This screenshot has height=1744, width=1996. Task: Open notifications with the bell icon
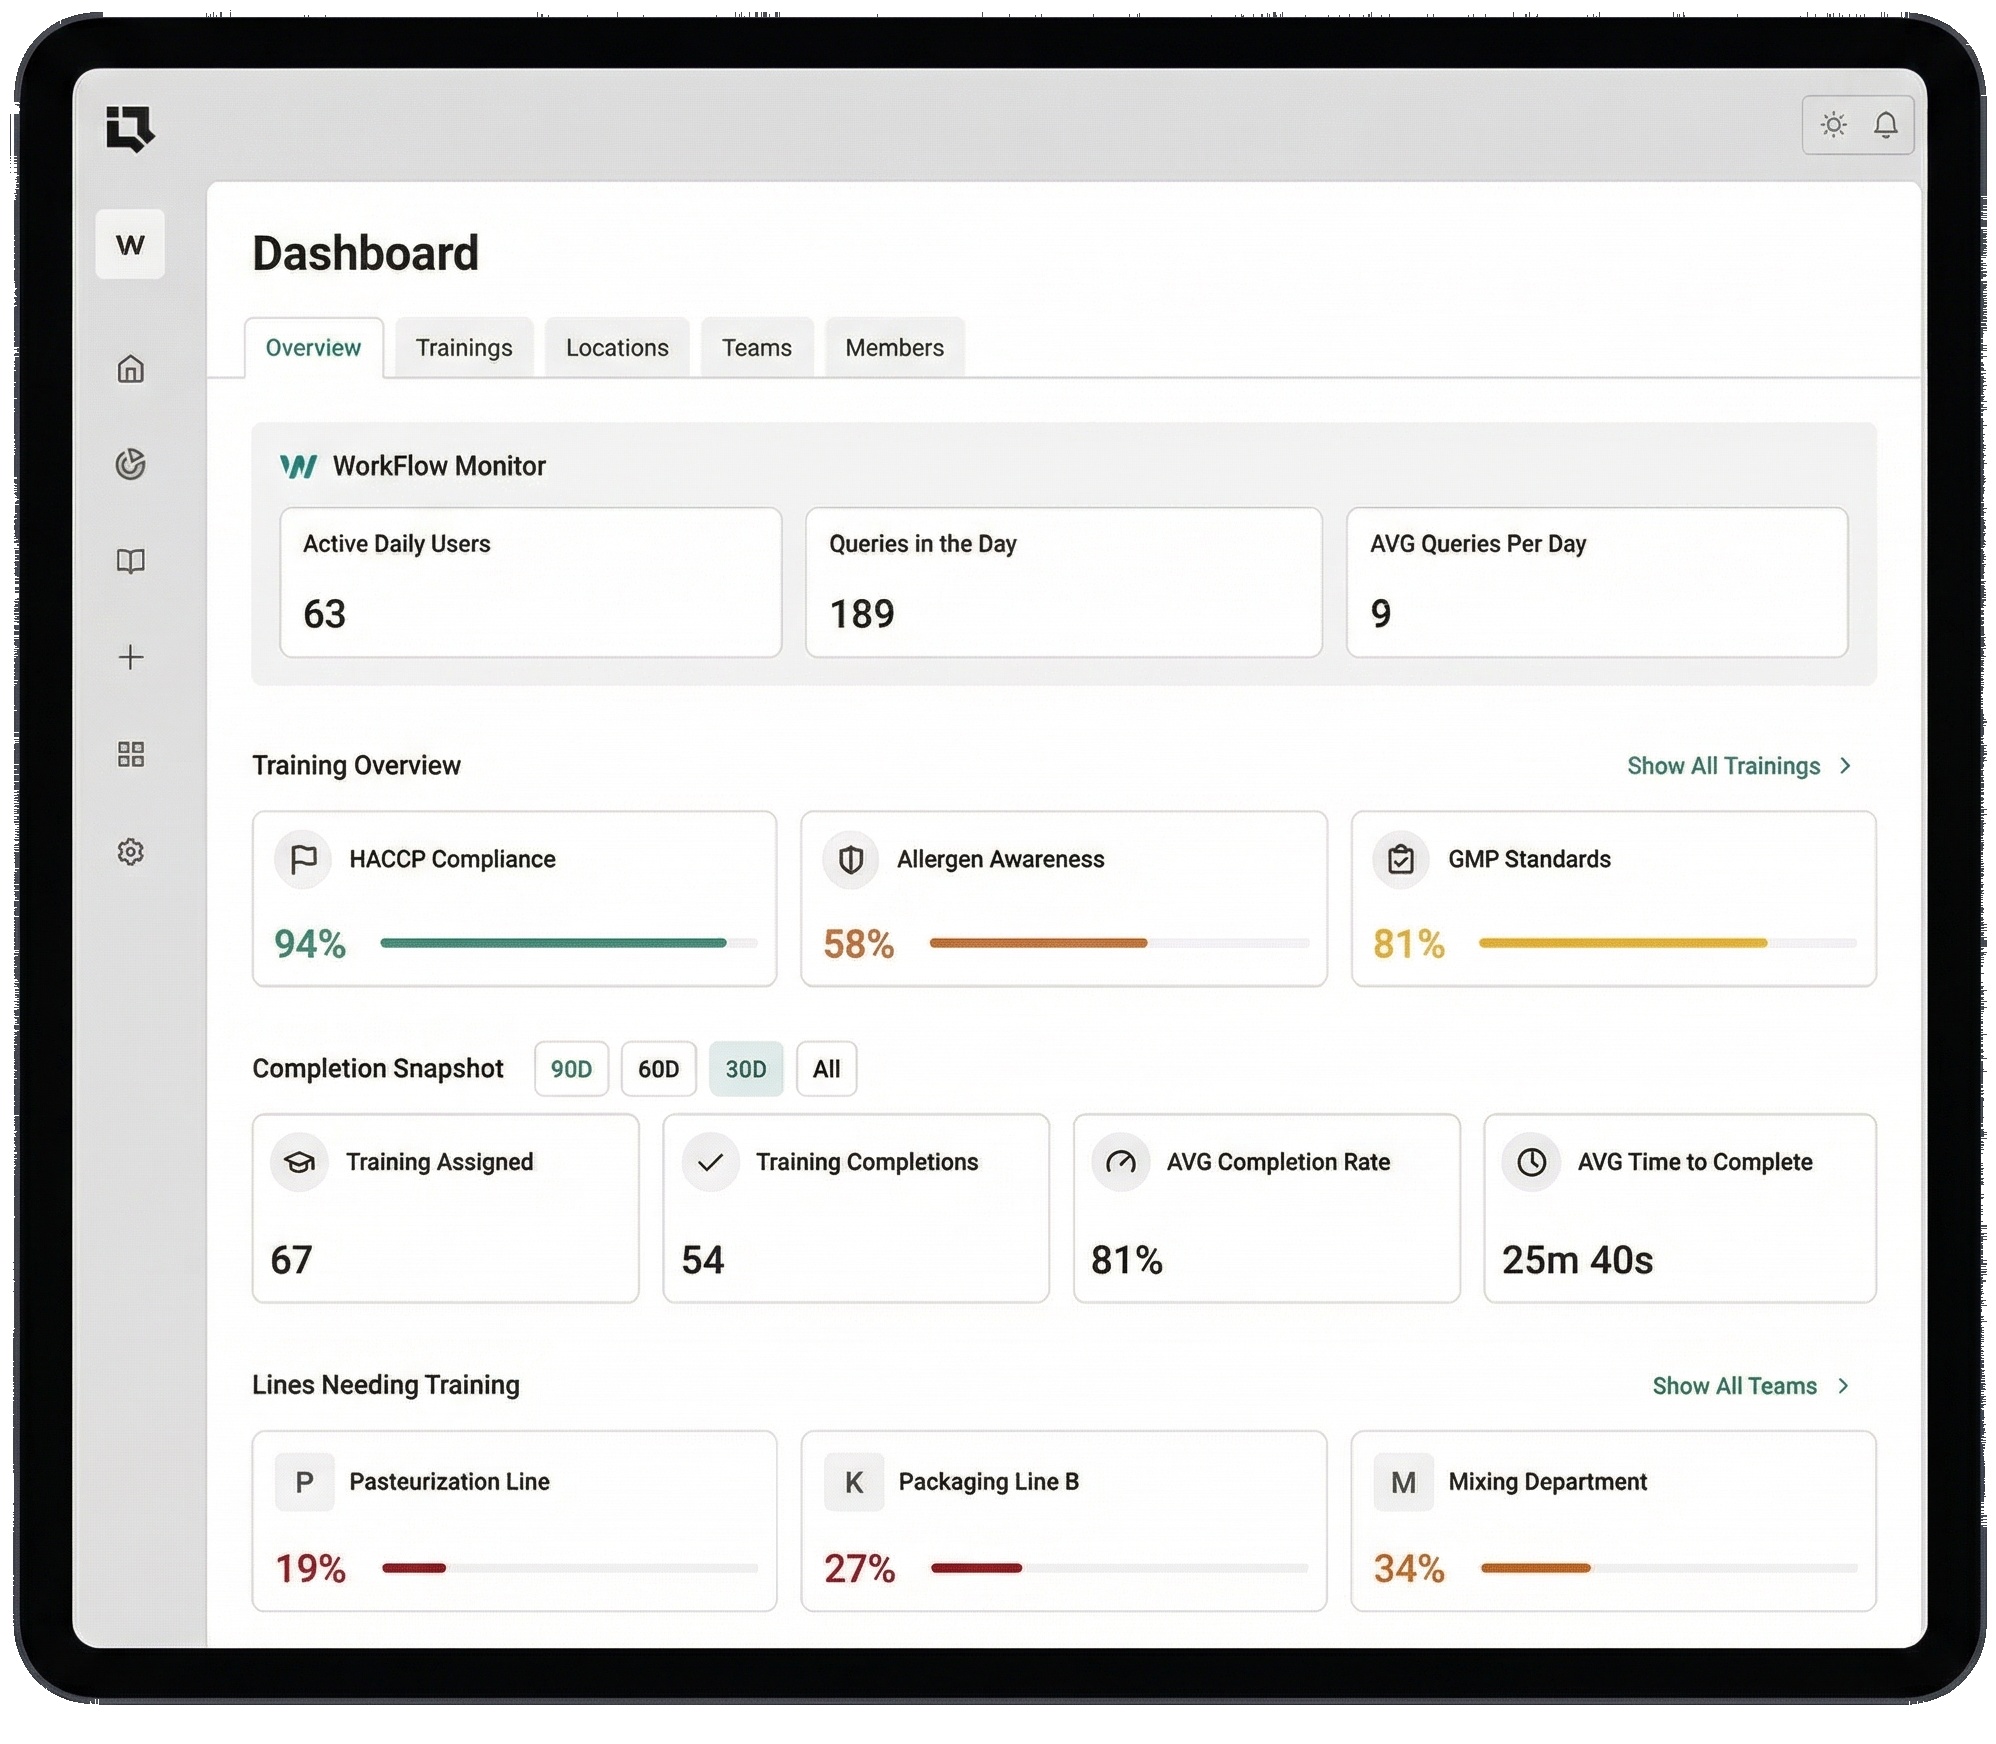click(x=1888, y=125)
